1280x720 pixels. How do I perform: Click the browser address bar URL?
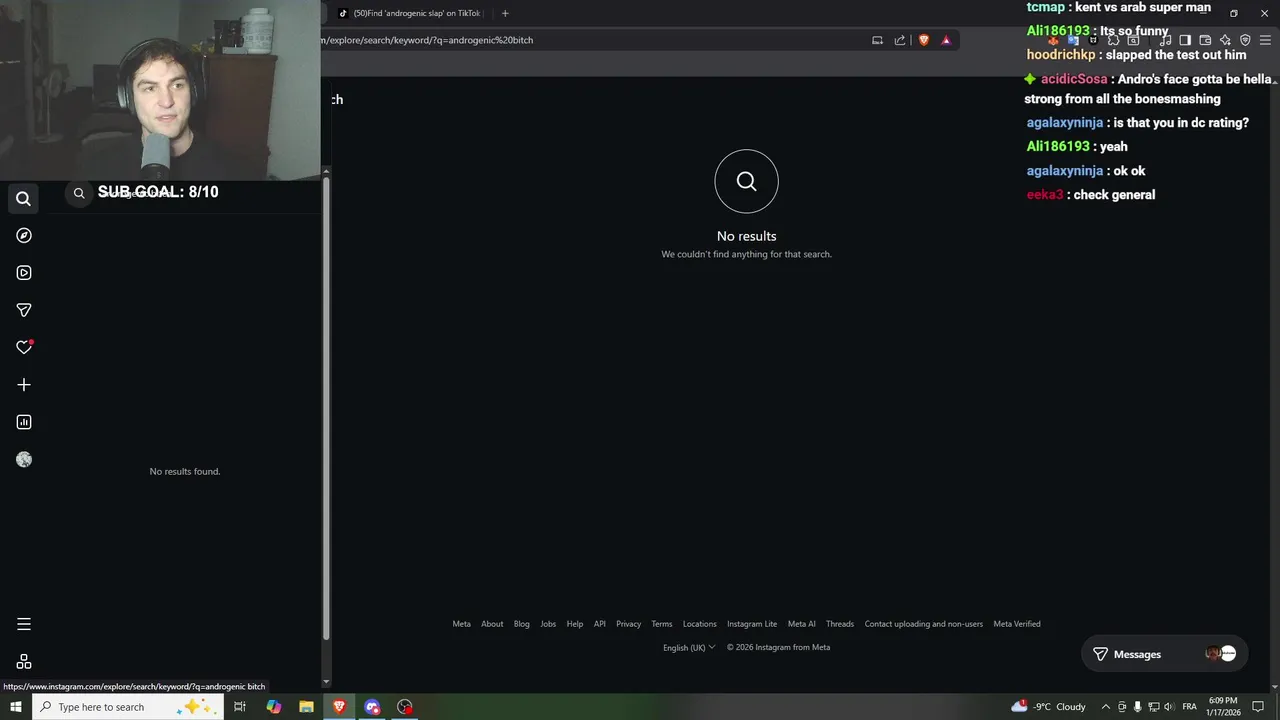[428, 40]
